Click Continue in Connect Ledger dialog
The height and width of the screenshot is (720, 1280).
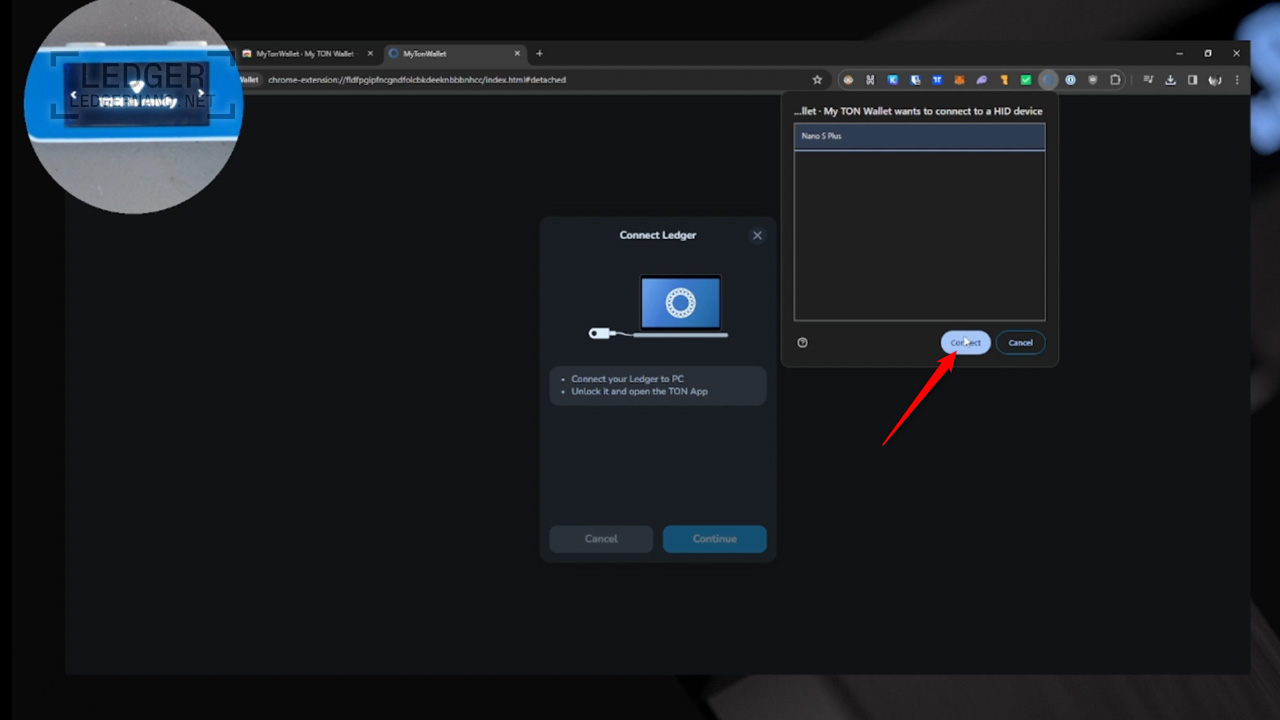click(715, 539)
